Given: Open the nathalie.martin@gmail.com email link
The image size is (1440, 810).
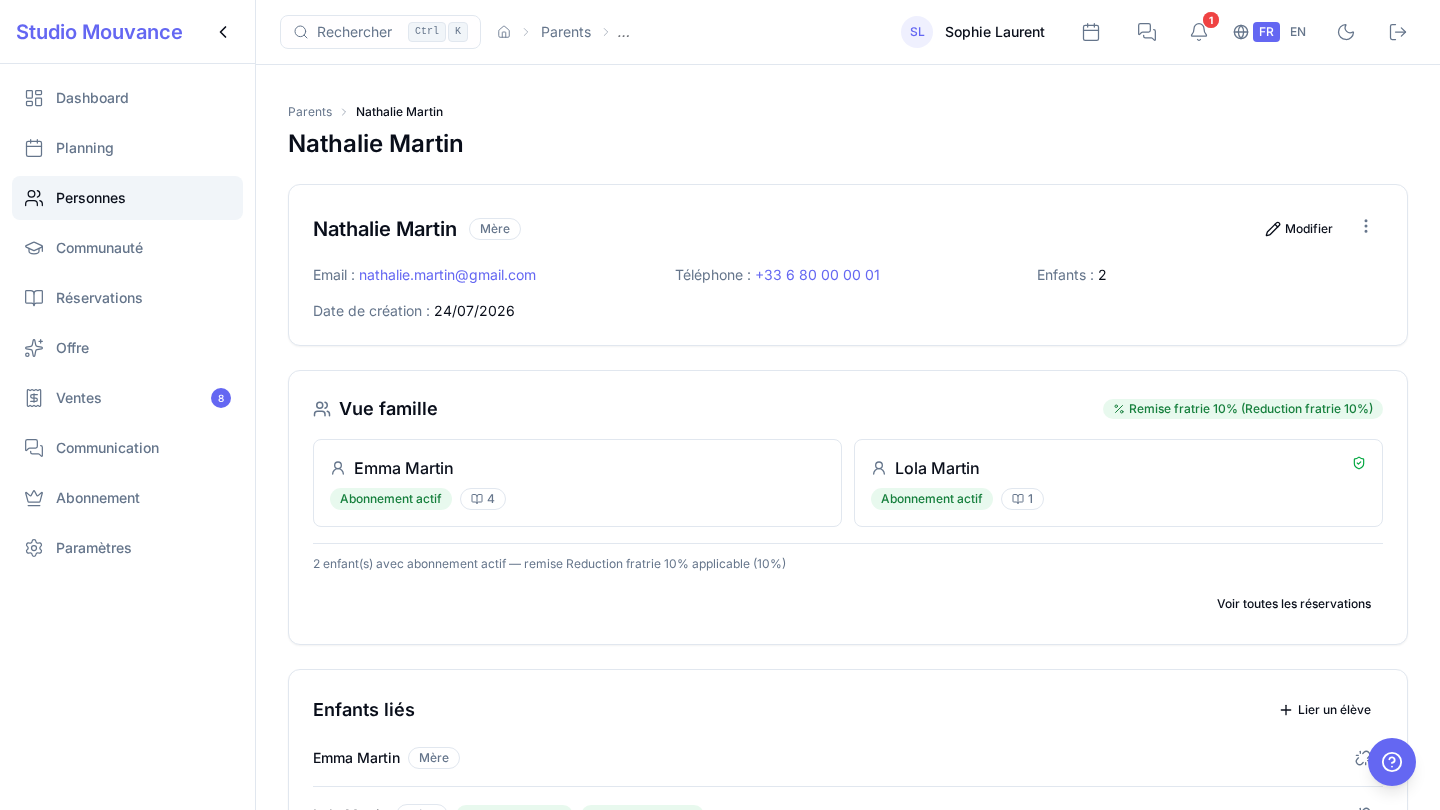Looking at the screenshot, I should [x=447, y=275].
